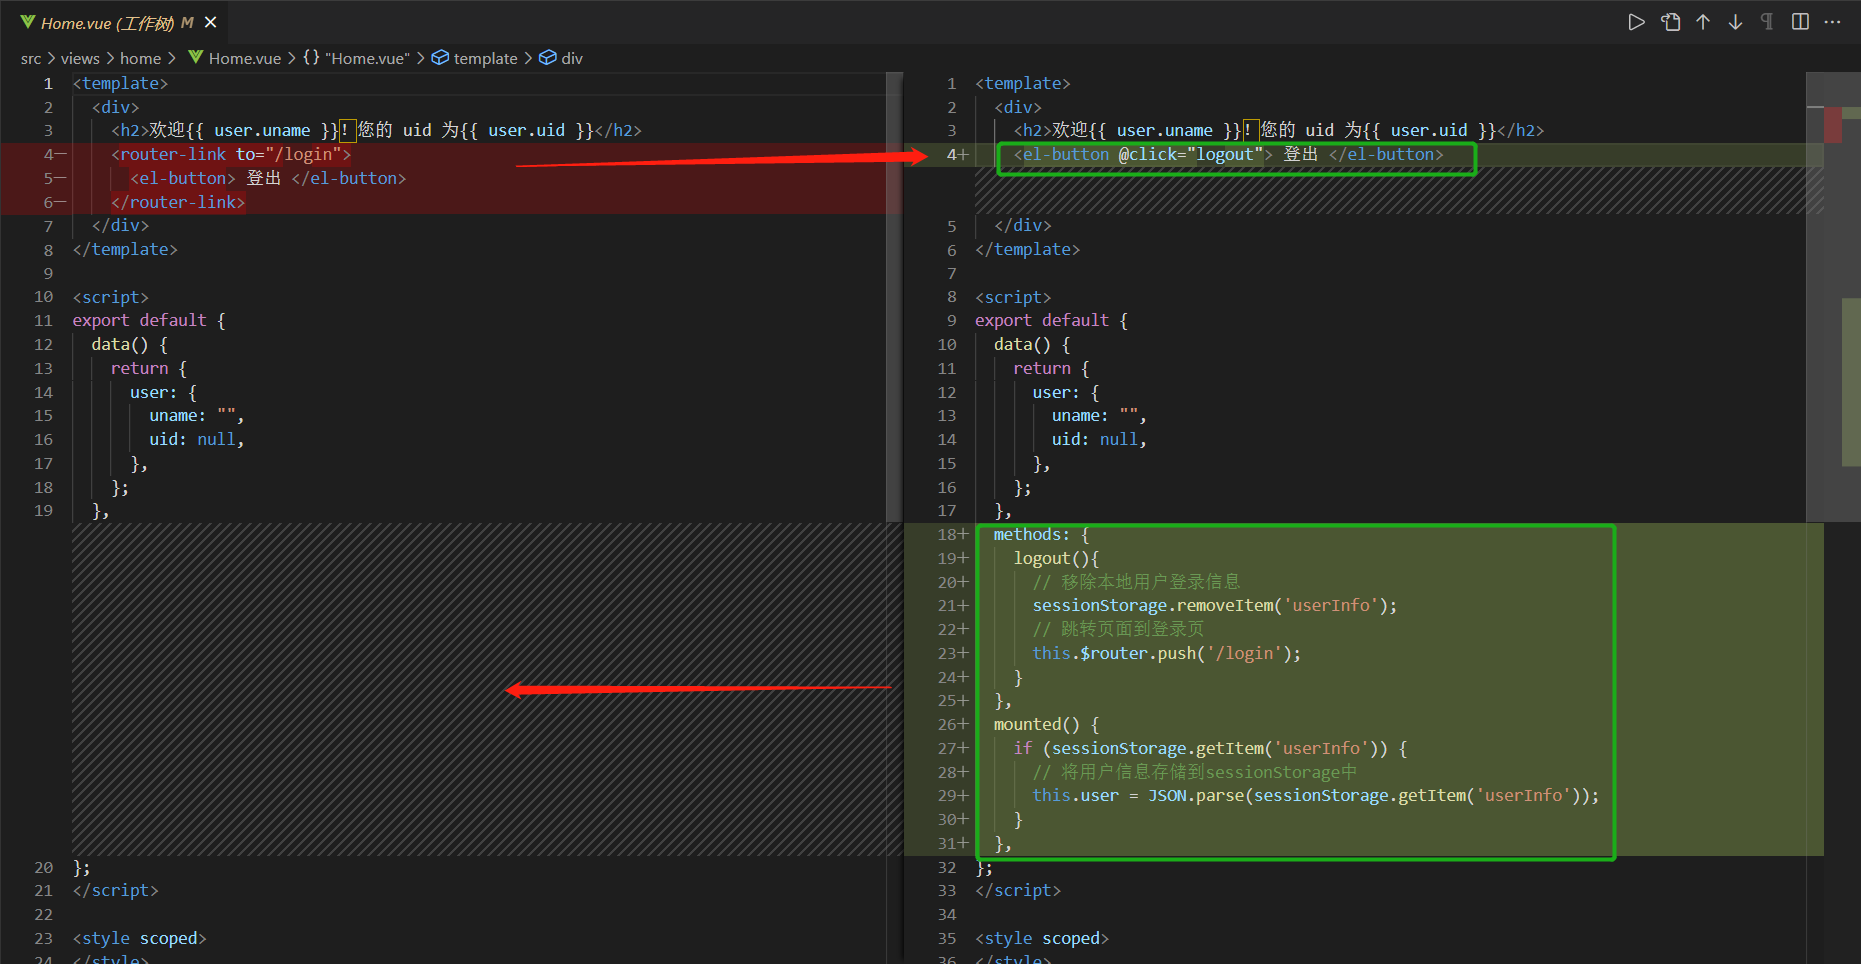Click sessionStorage.removeItem('userInfo') line
This screenshot has height=964, width=1861.
(x=1215, y=606)
